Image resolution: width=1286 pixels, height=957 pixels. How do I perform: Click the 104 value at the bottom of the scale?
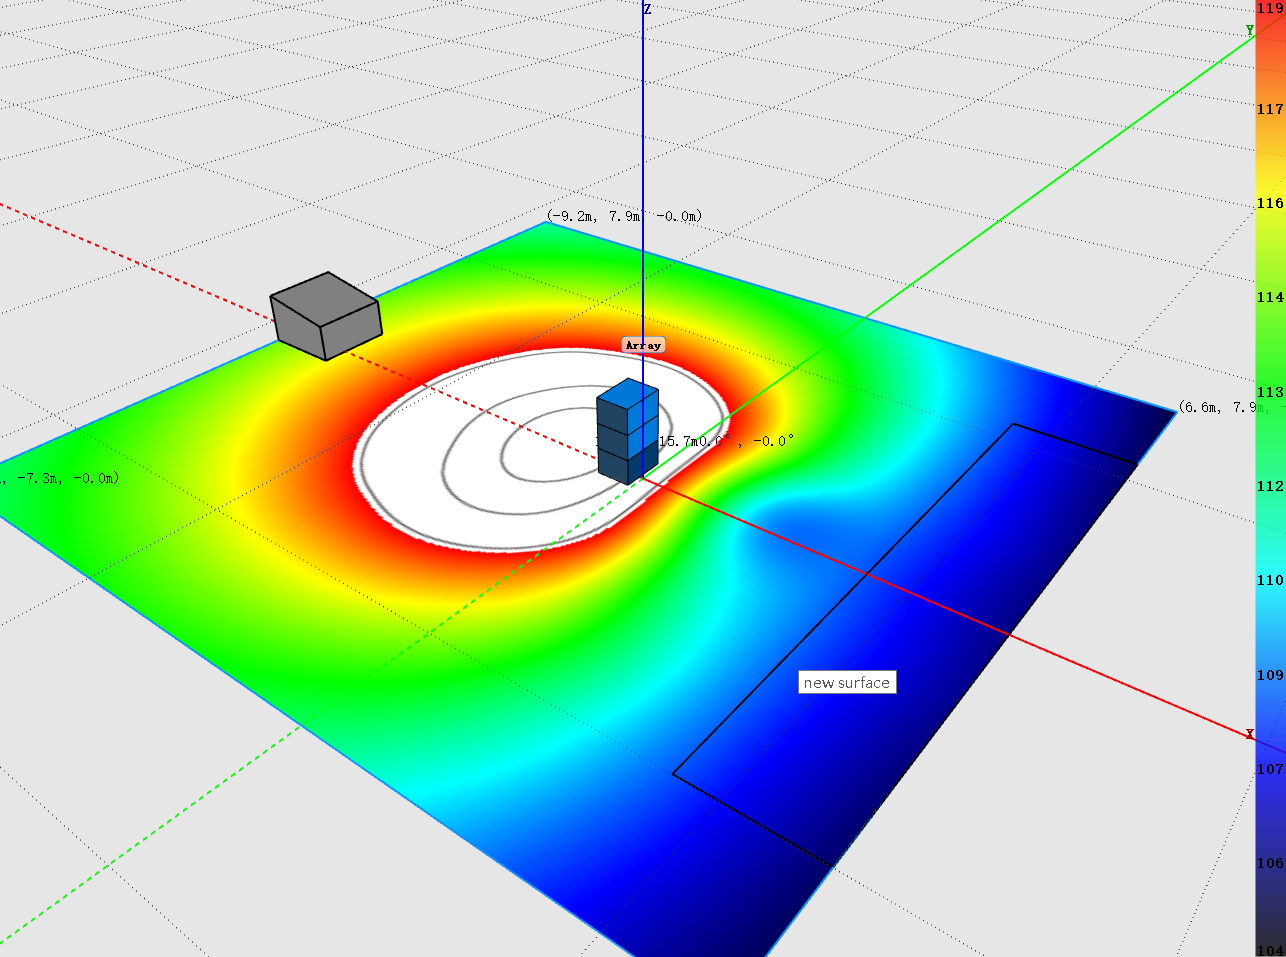(x=1270, y=950)
